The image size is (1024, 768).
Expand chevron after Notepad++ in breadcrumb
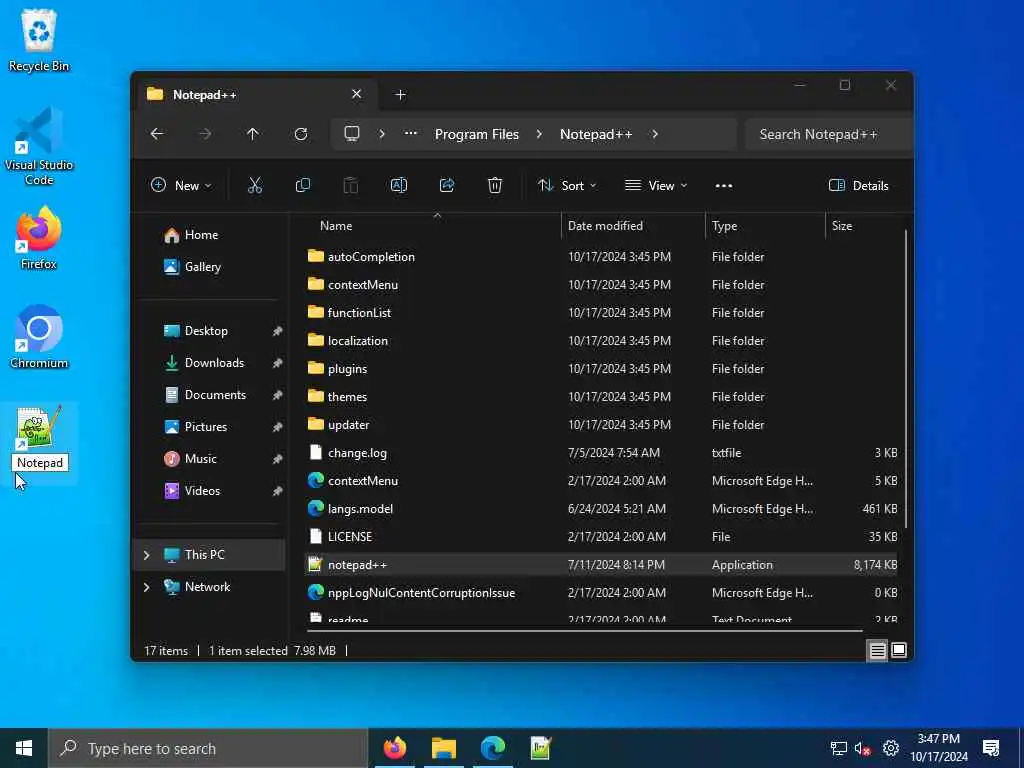(x=655, y=134)
